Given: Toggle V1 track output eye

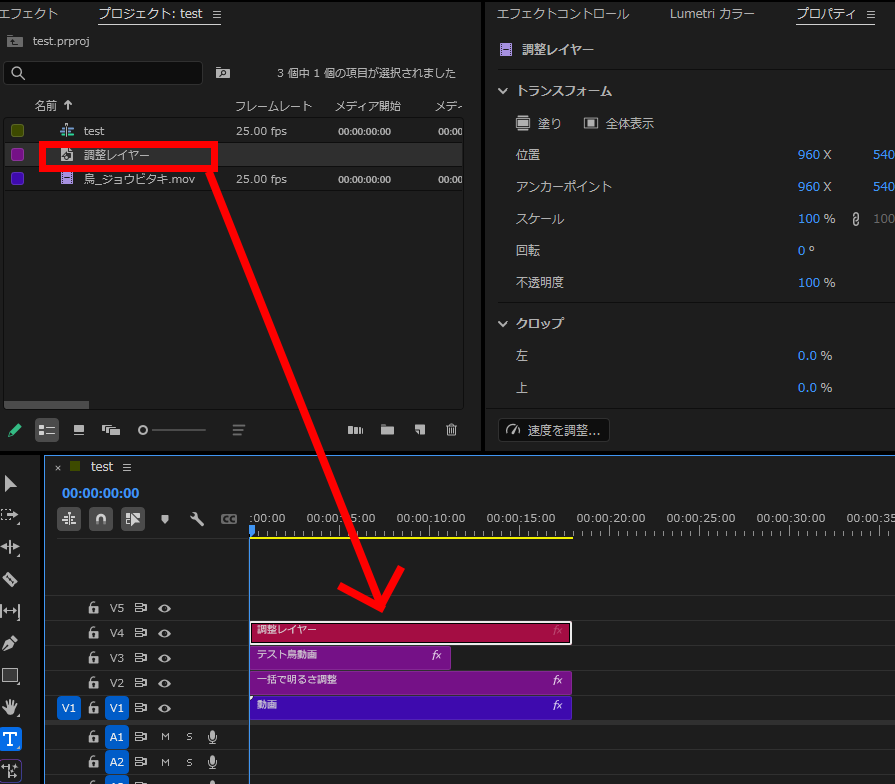Looking at the screenshot, I should tap(164, 708).
